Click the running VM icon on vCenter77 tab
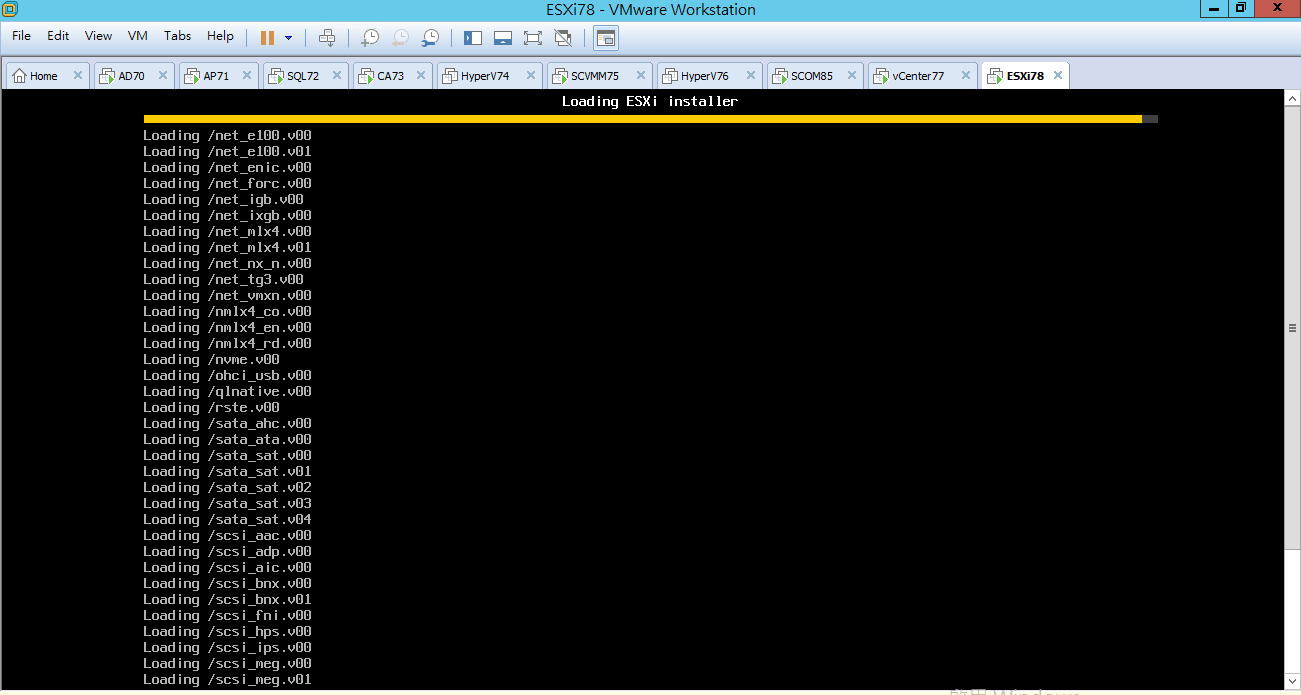The height and width of the screenshot is (695, 1301). click(882, 76)
